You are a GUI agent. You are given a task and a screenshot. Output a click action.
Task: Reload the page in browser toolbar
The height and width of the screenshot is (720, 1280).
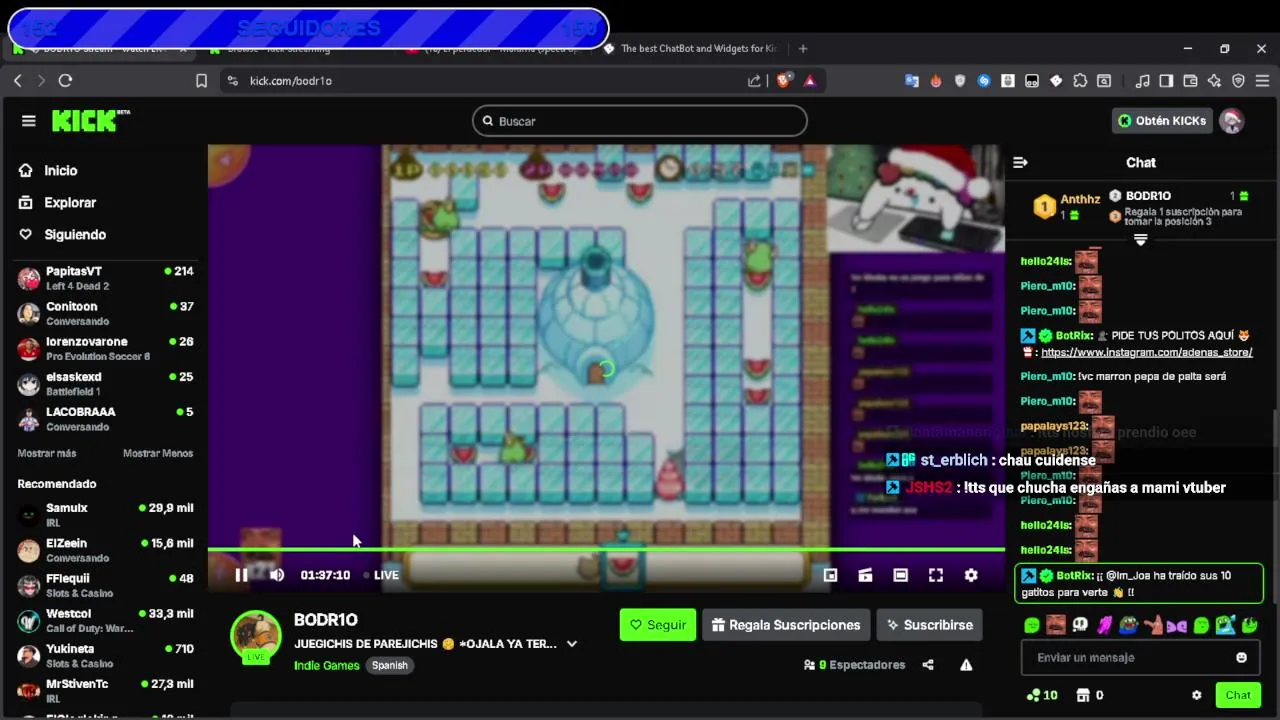pos(65,81)
